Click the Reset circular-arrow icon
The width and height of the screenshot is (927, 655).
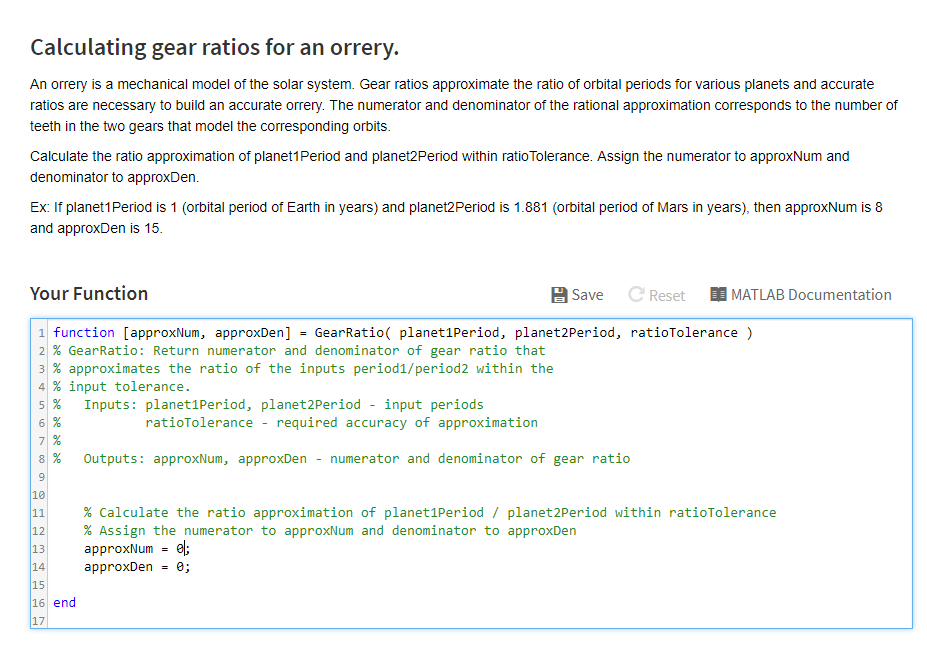pyautogui.click(x=637, y=294)
